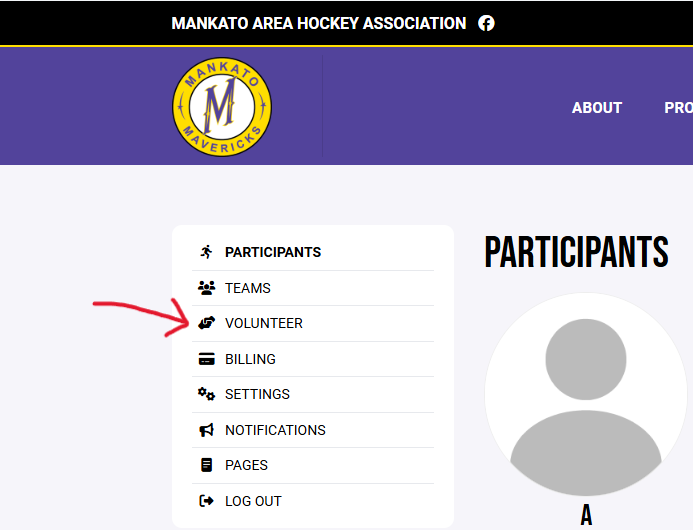Click the Volunteer handshake icon
The width and height of the screenshot is (693, 530).
[x=206, y=323]
